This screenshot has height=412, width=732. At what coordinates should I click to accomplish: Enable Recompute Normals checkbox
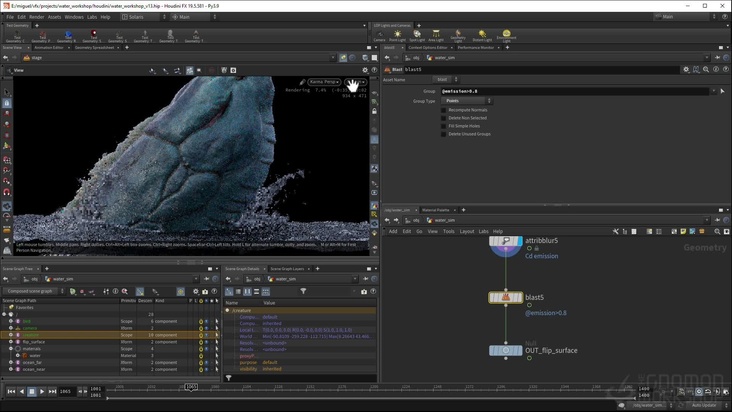[443, 110]
